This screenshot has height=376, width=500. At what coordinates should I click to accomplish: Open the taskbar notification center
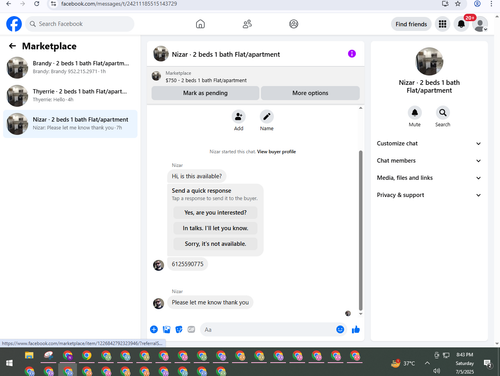487,363
